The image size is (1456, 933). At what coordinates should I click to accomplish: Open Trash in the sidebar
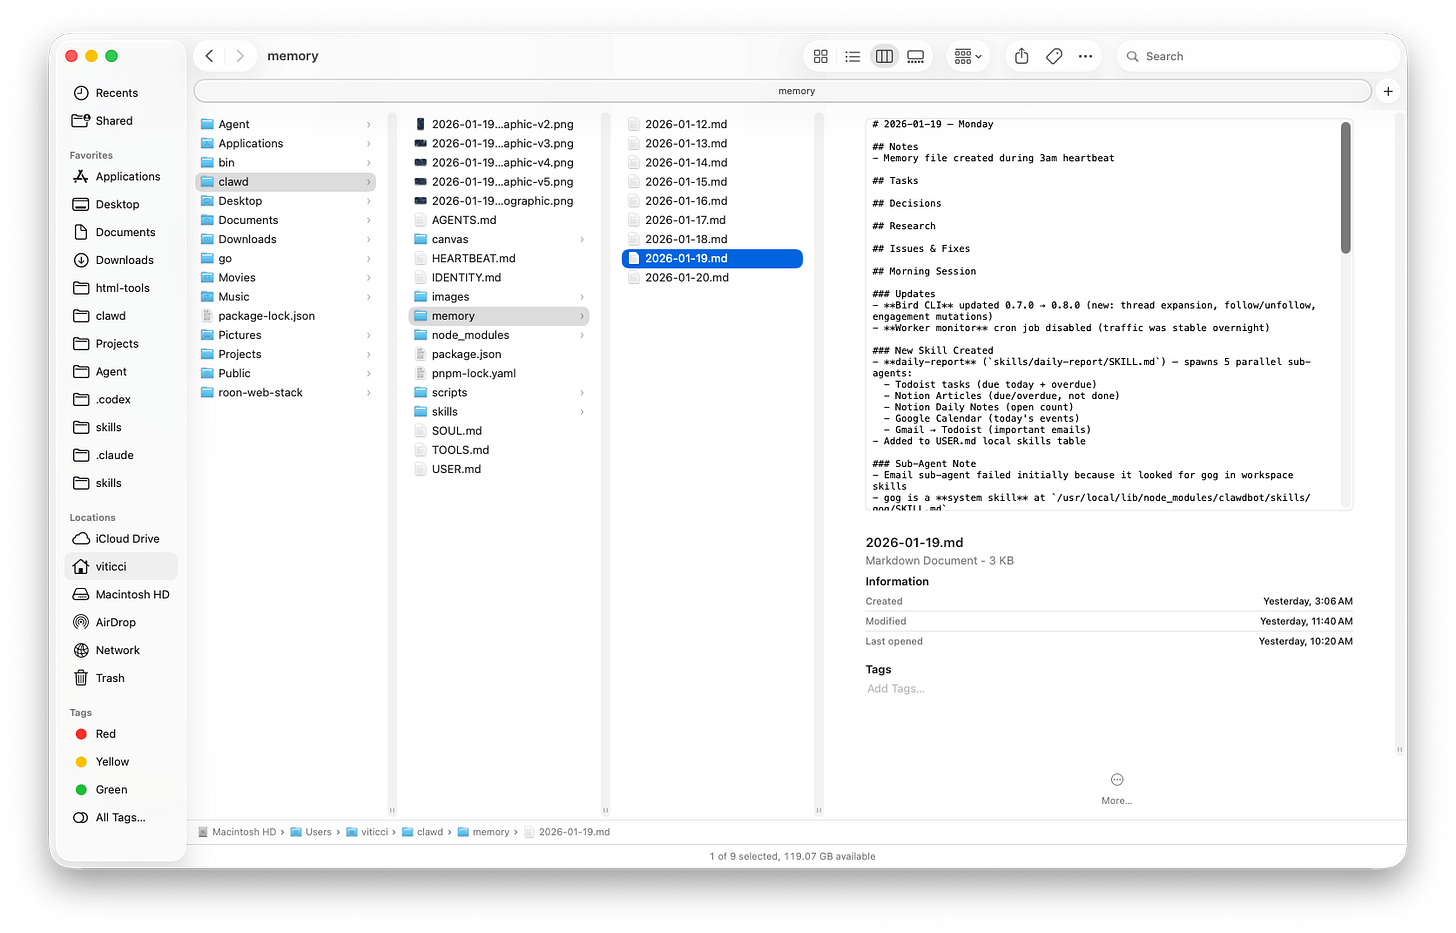point(120,679)
